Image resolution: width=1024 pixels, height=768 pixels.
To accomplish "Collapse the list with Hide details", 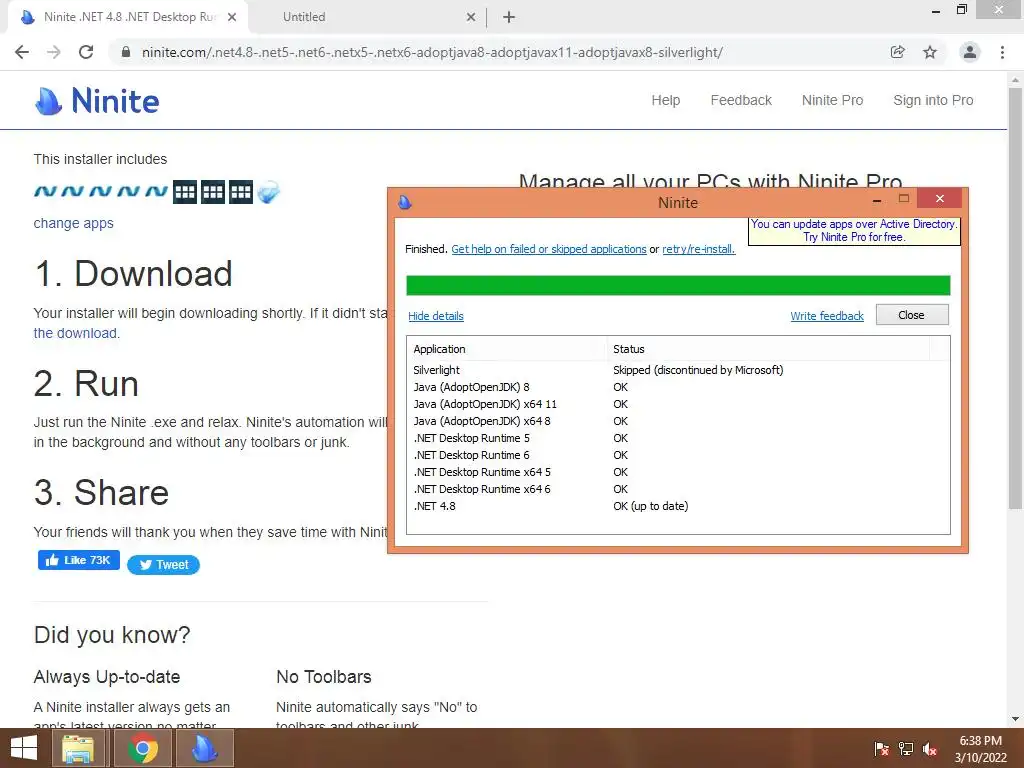I will (x=436, y=316).
